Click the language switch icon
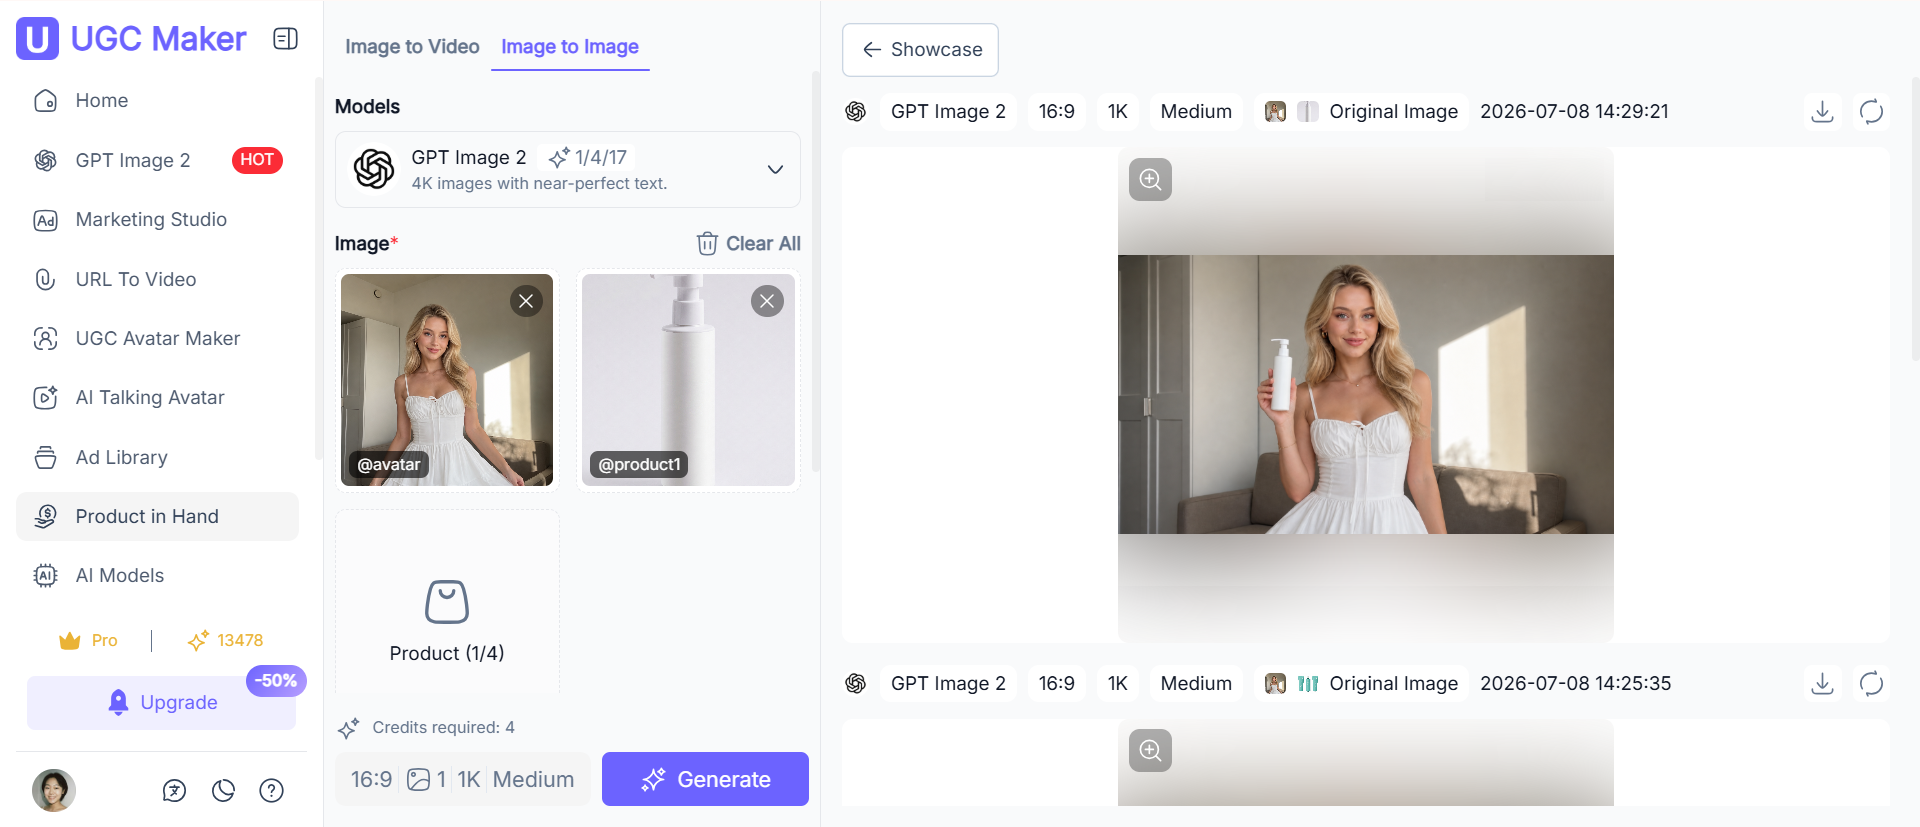 coord(174,791)
